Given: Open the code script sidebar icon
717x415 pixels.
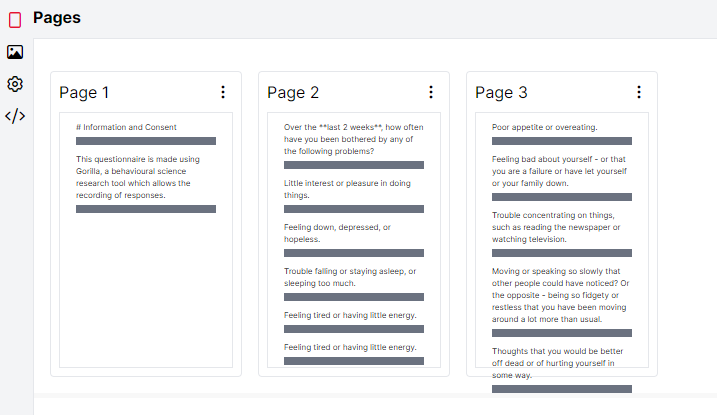Looking at the screenshot, I should click(x=15, y=116).
